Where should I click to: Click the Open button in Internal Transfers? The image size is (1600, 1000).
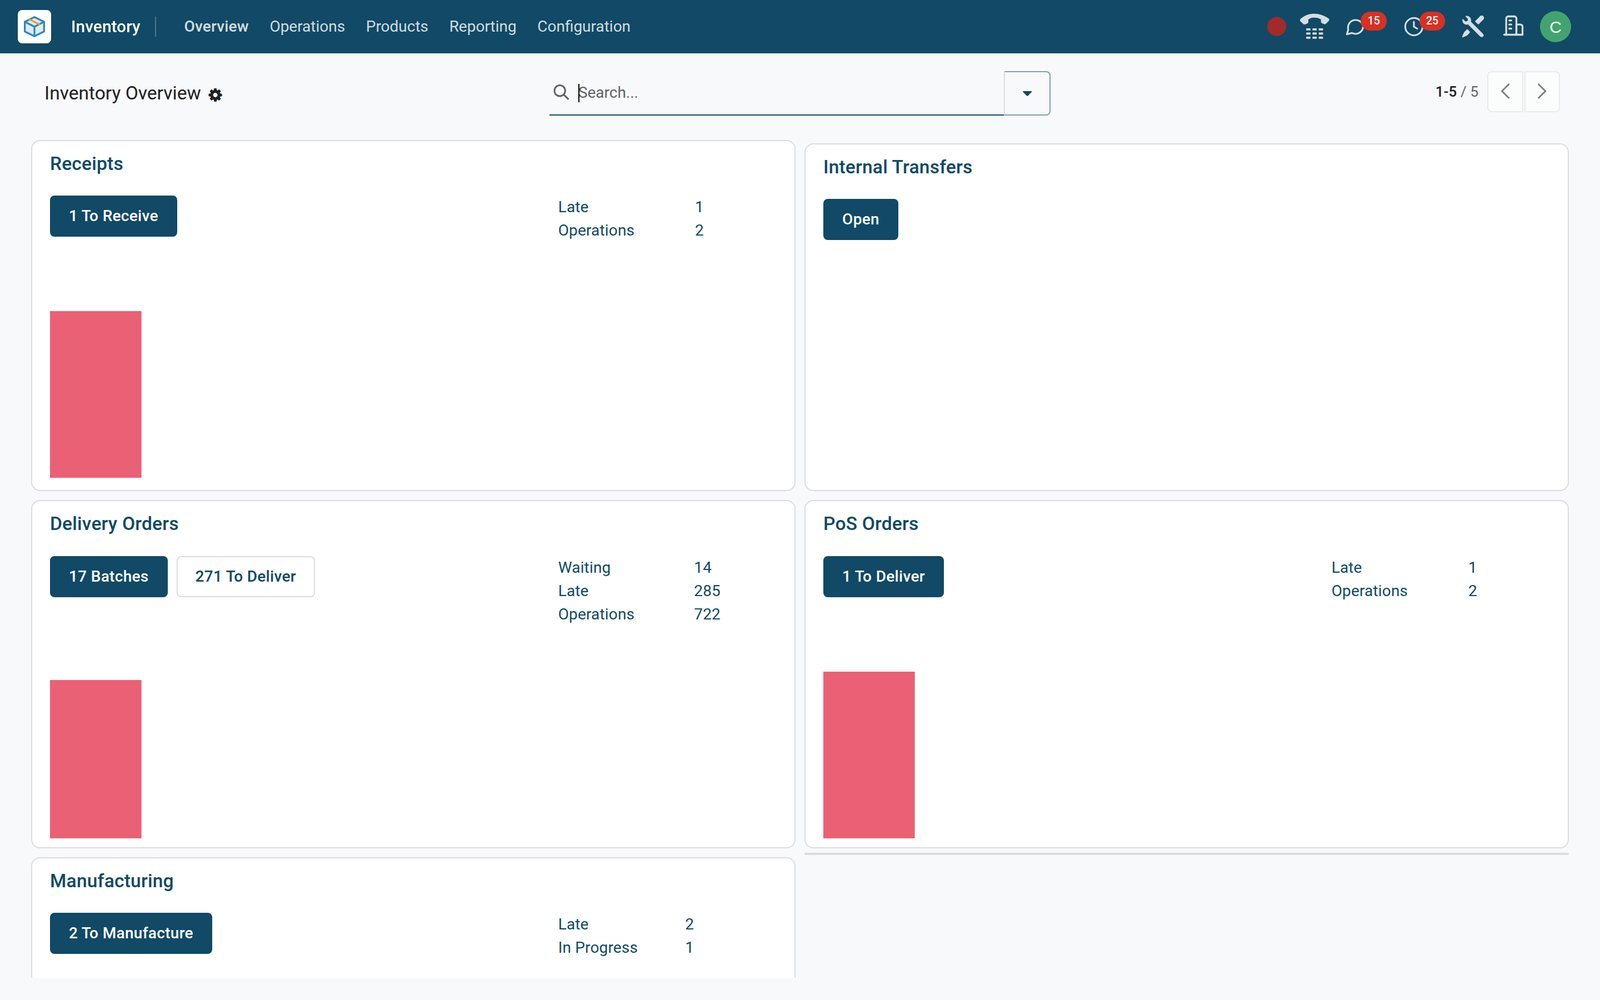pos(860,219)
